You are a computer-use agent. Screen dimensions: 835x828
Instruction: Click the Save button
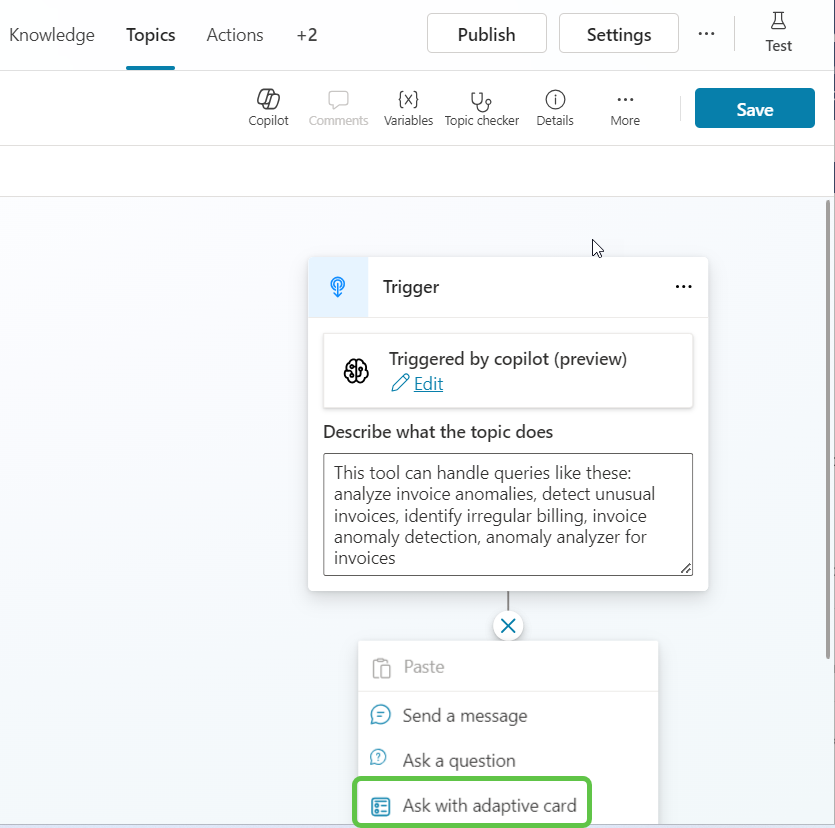pyautogui.click(x=754, y=109)
